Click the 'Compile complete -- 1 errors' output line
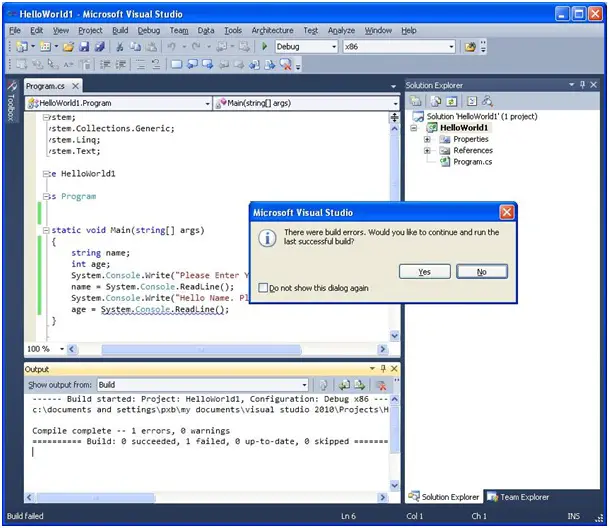 [131, 431]
